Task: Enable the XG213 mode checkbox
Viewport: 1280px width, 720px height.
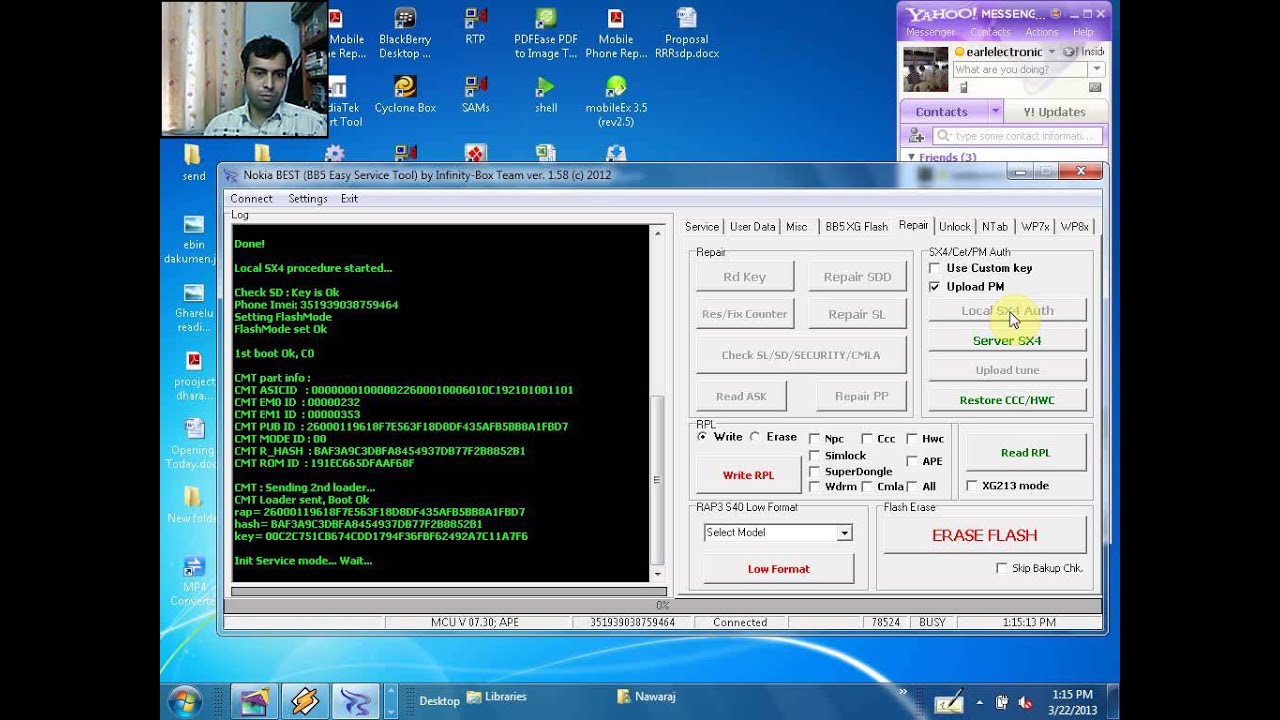Action: pyautogui.click(x=972, y=486)
